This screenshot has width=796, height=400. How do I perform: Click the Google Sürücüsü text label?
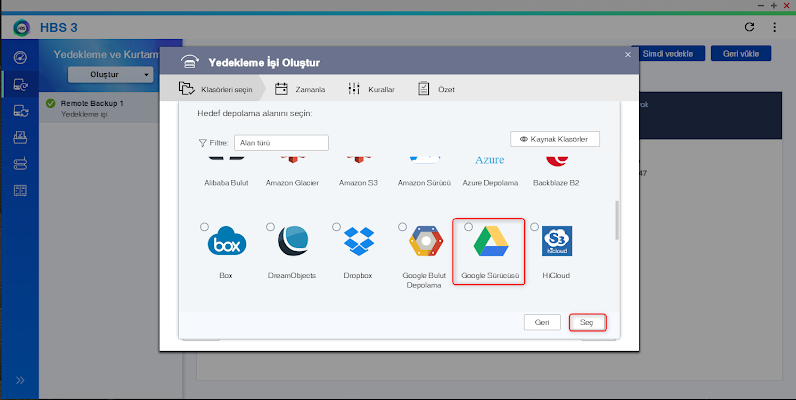(490, 276)
